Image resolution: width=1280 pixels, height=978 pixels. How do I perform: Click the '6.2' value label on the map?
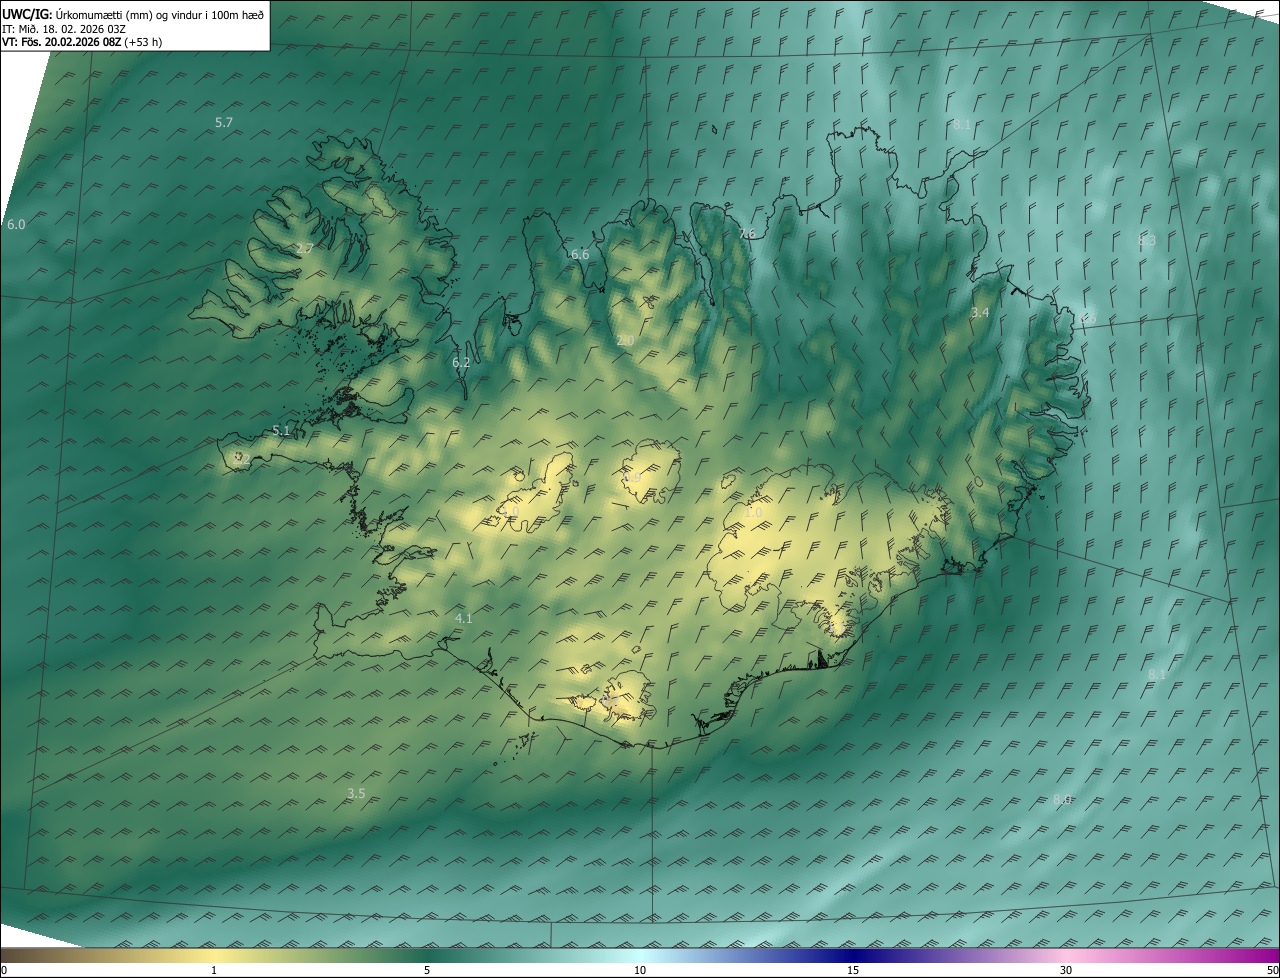[x=461, y=363]
